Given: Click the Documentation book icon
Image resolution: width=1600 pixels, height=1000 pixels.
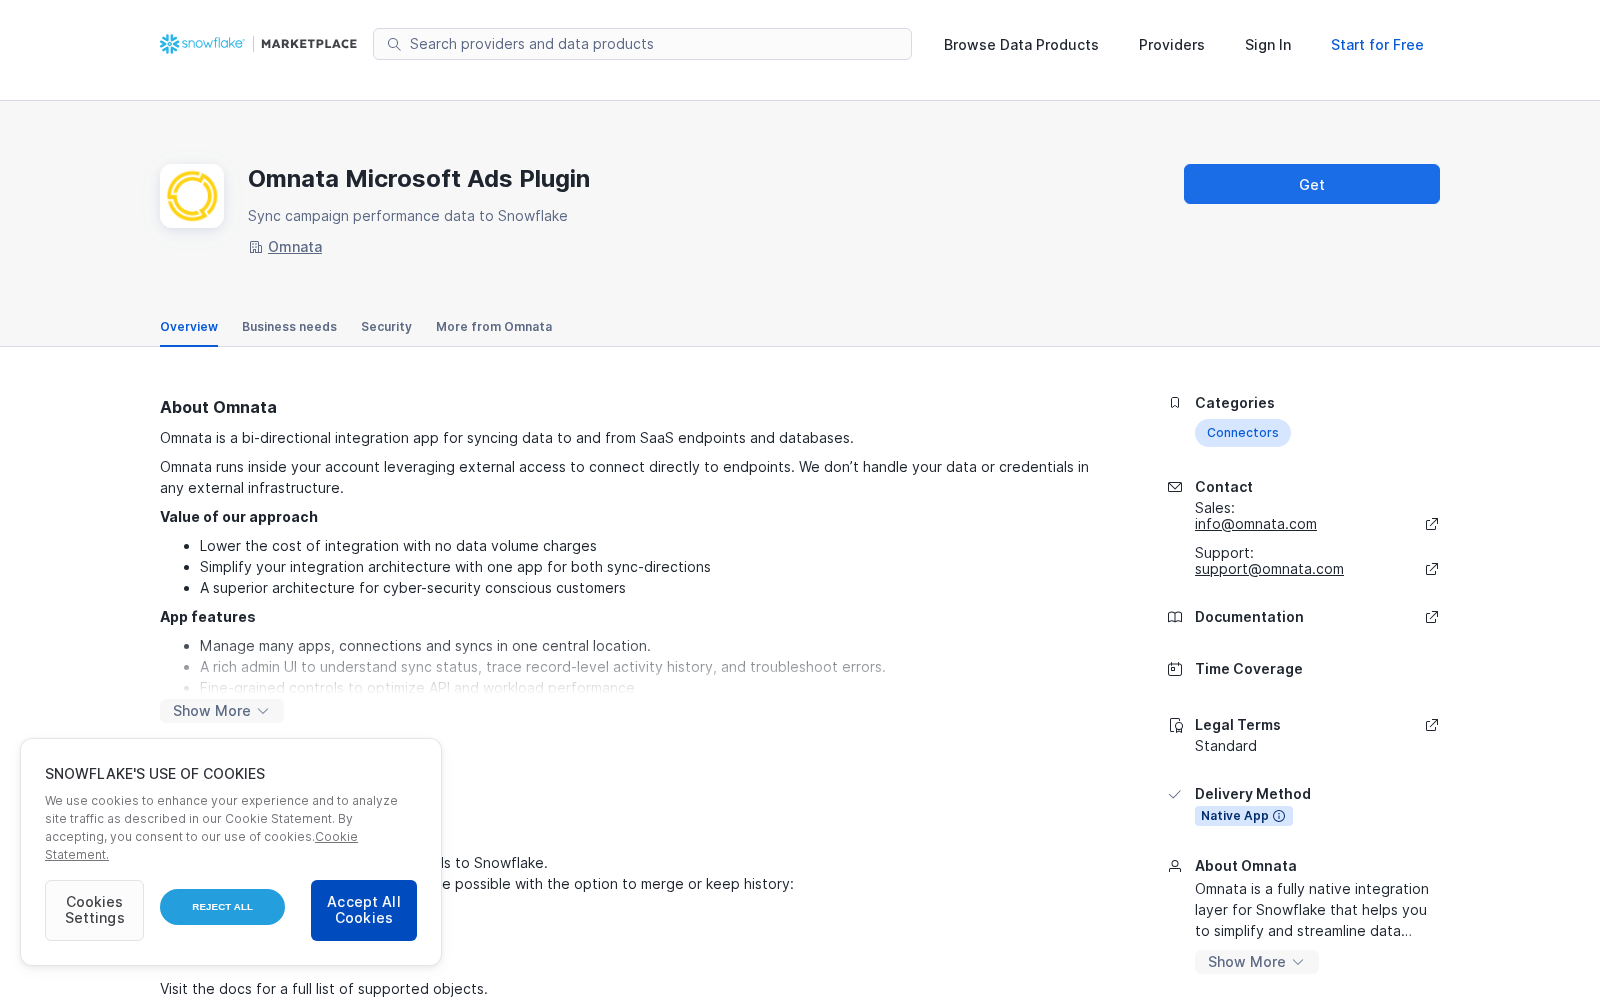Looking at the screenshot, I should (1175, 617).
